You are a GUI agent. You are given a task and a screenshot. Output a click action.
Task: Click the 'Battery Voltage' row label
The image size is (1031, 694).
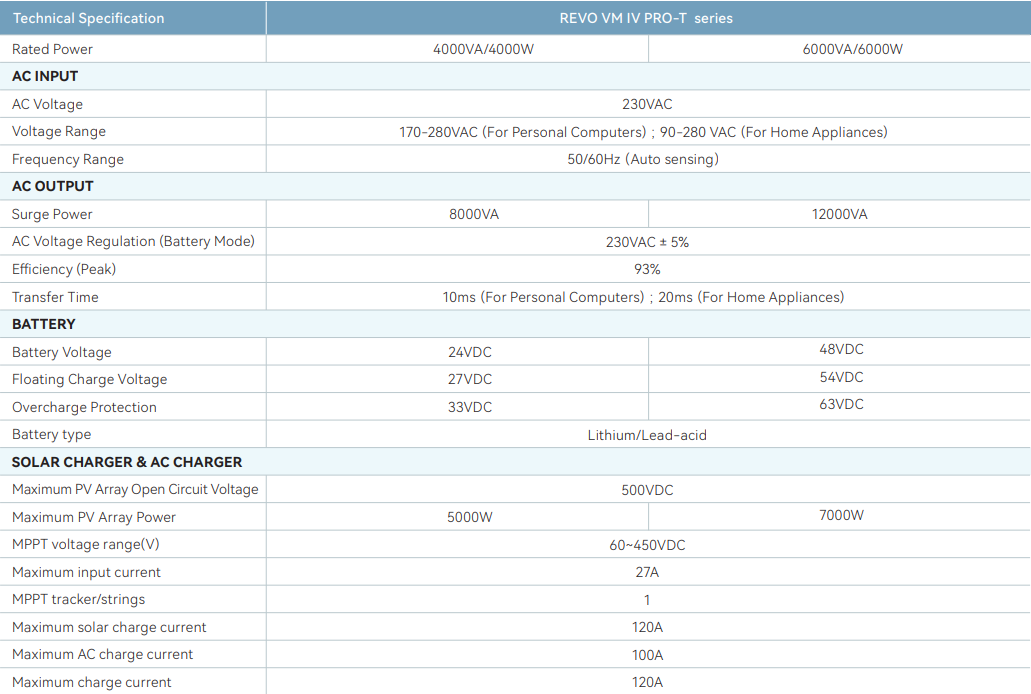62,353
